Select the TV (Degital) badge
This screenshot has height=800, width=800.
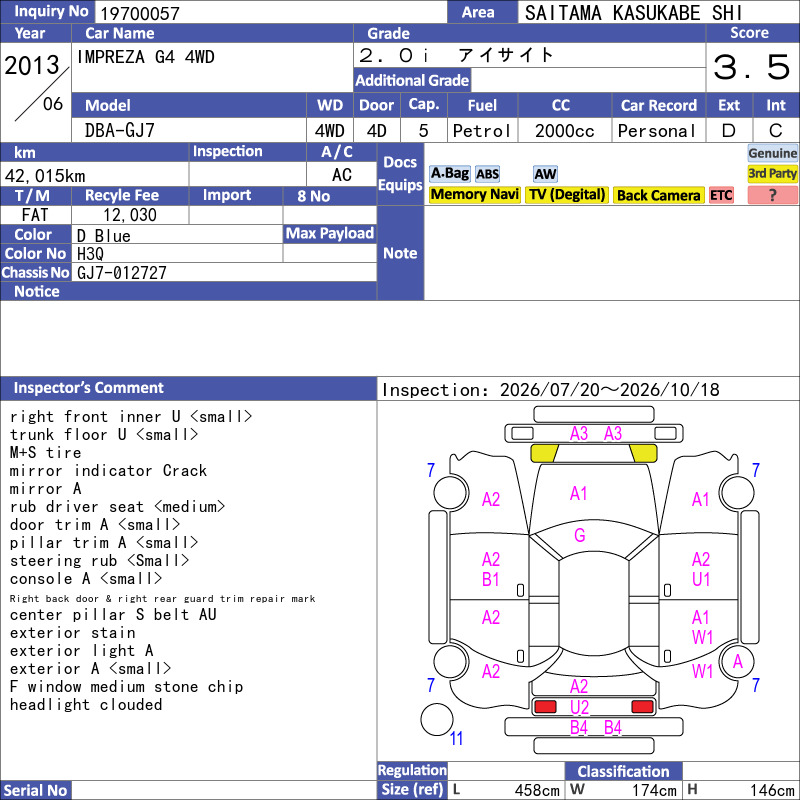(x=567, y=195)
